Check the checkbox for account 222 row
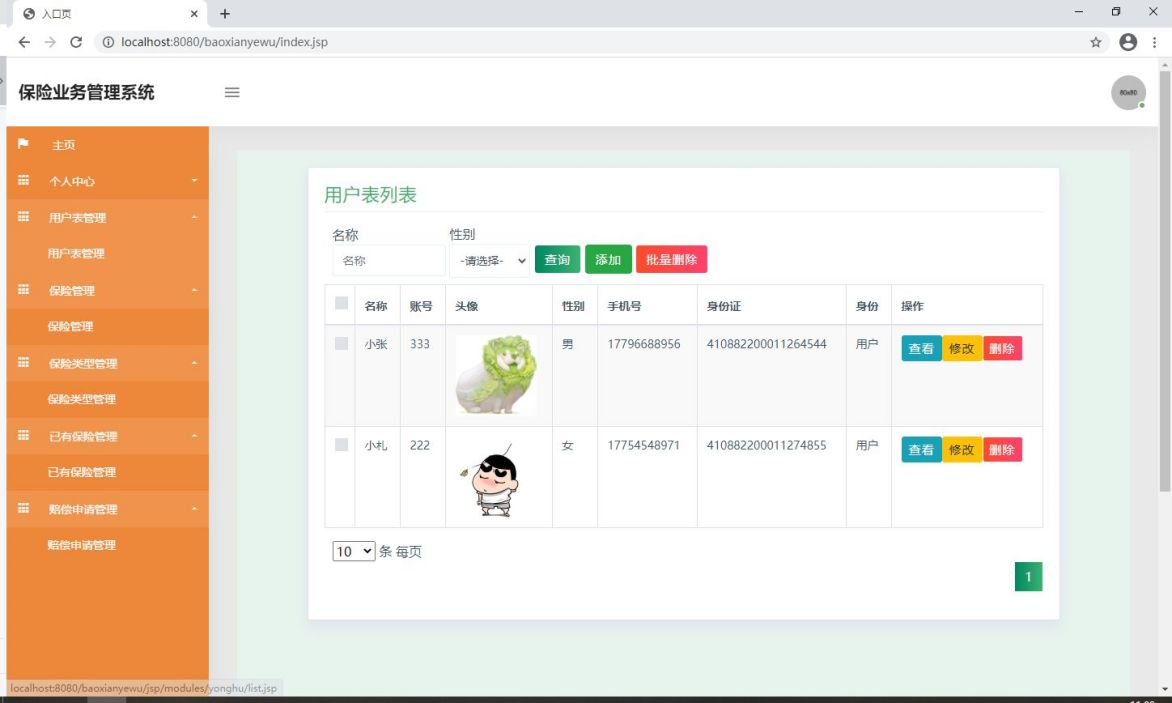Screen dimensions: 1172x703 [x=342, y=445]
